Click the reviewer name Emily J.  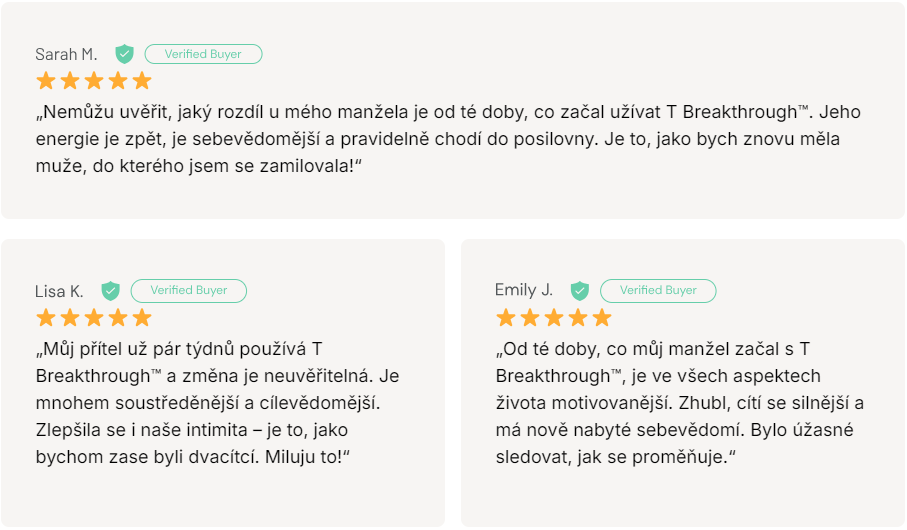coord(523,290)
